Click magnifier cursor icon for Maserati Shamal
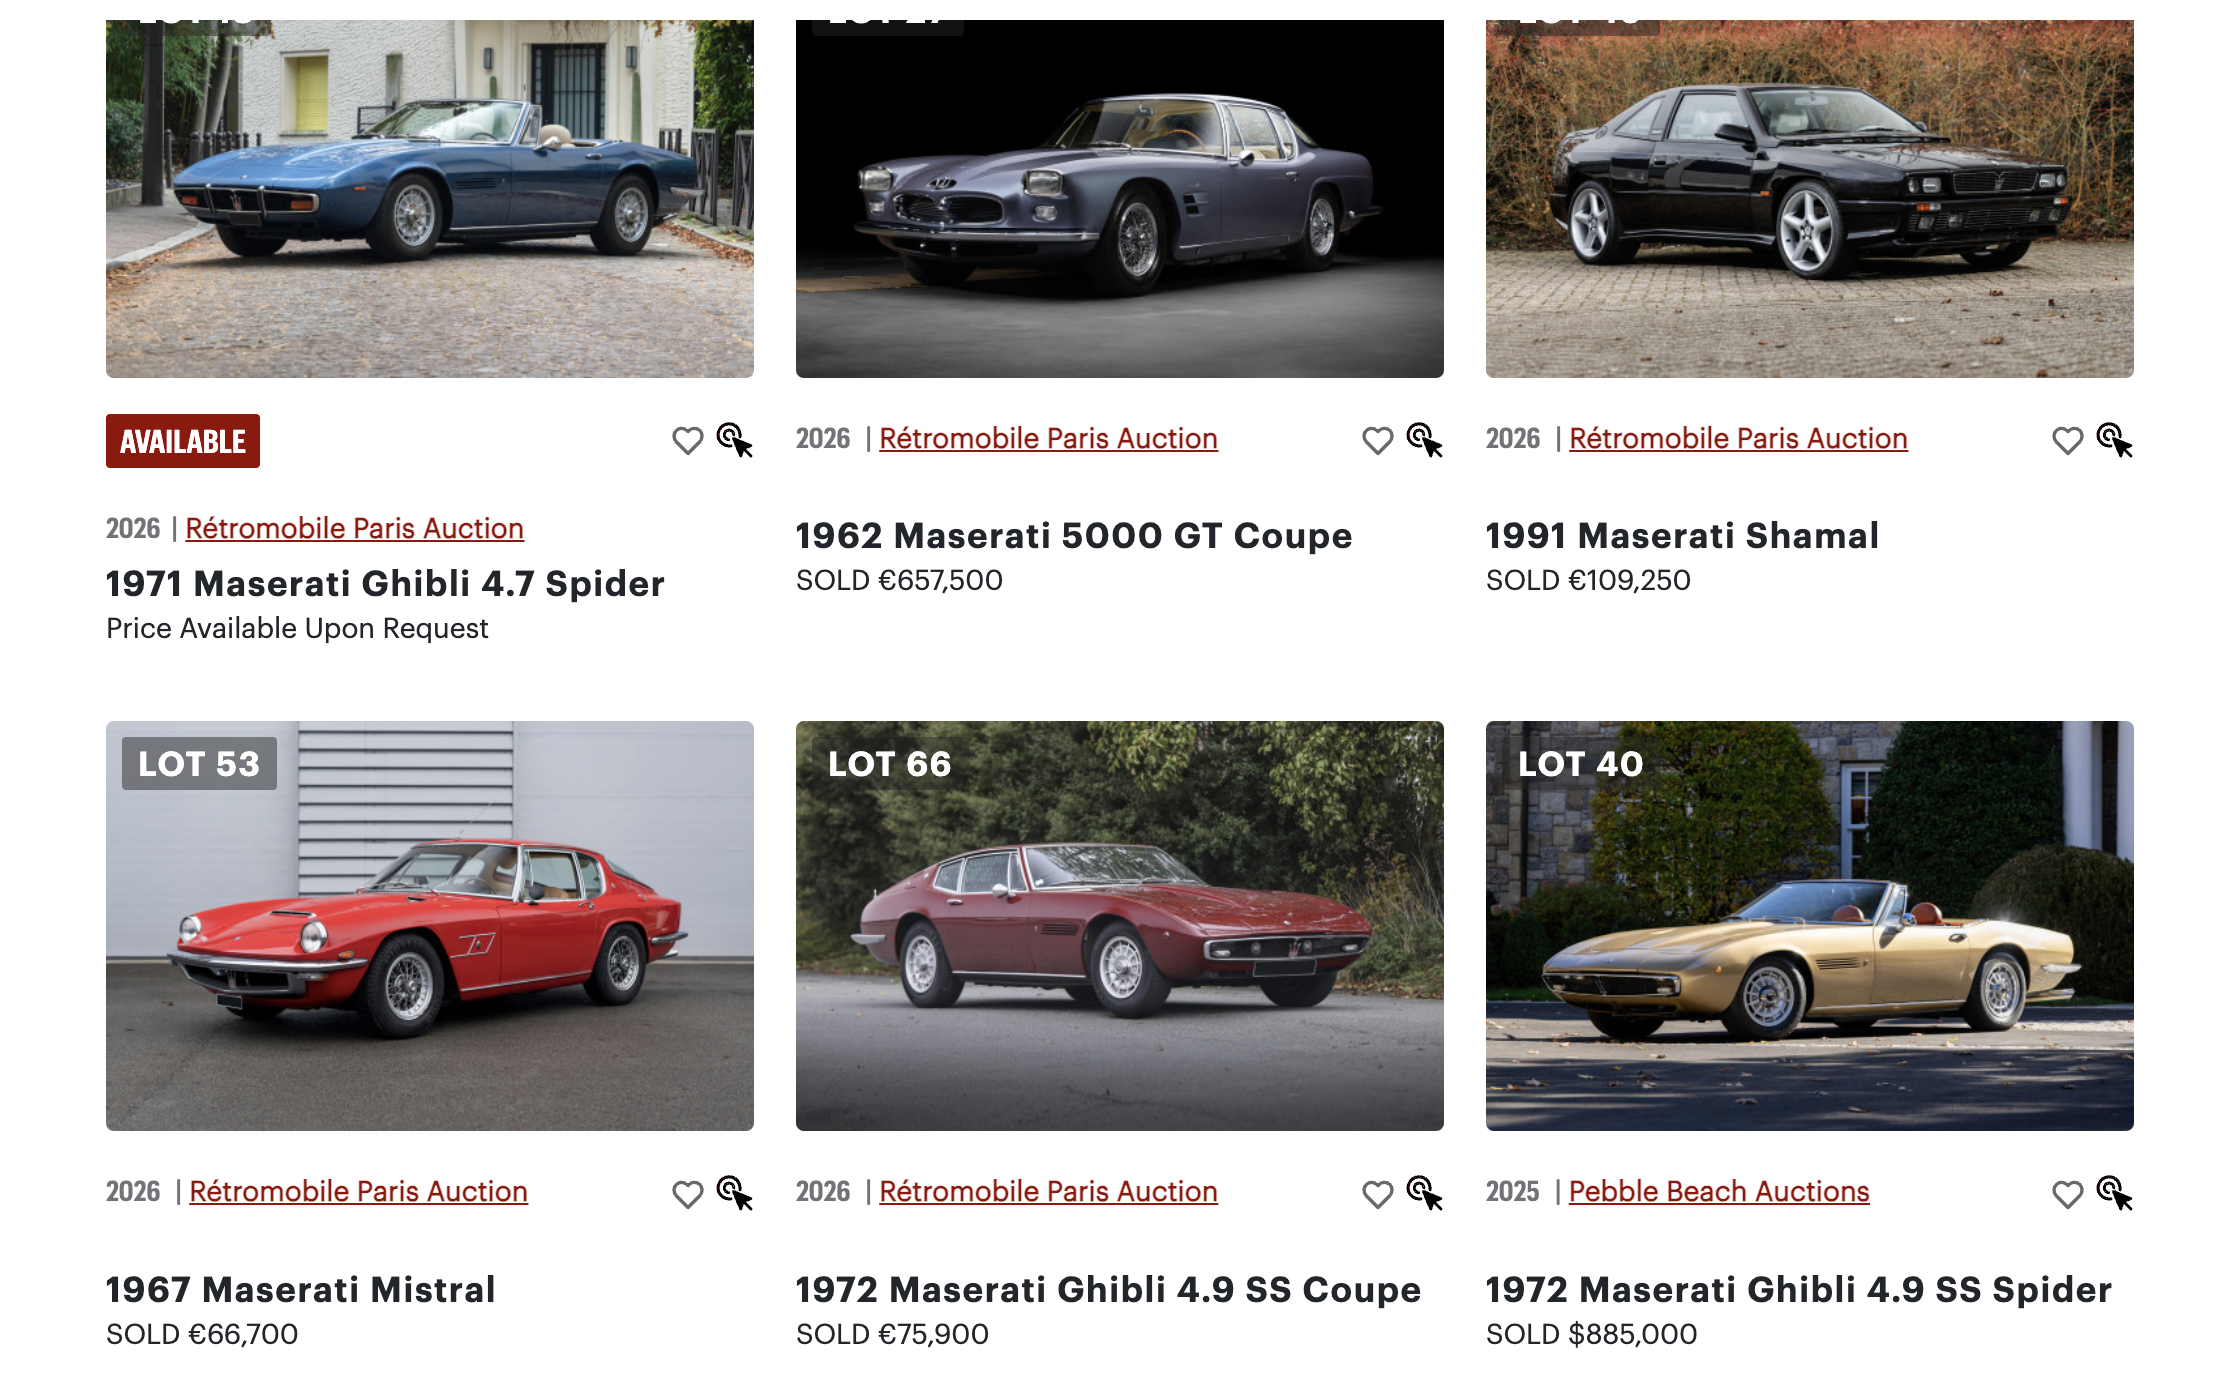This screenshot has height=1382, width=2232. point(2115,441)
